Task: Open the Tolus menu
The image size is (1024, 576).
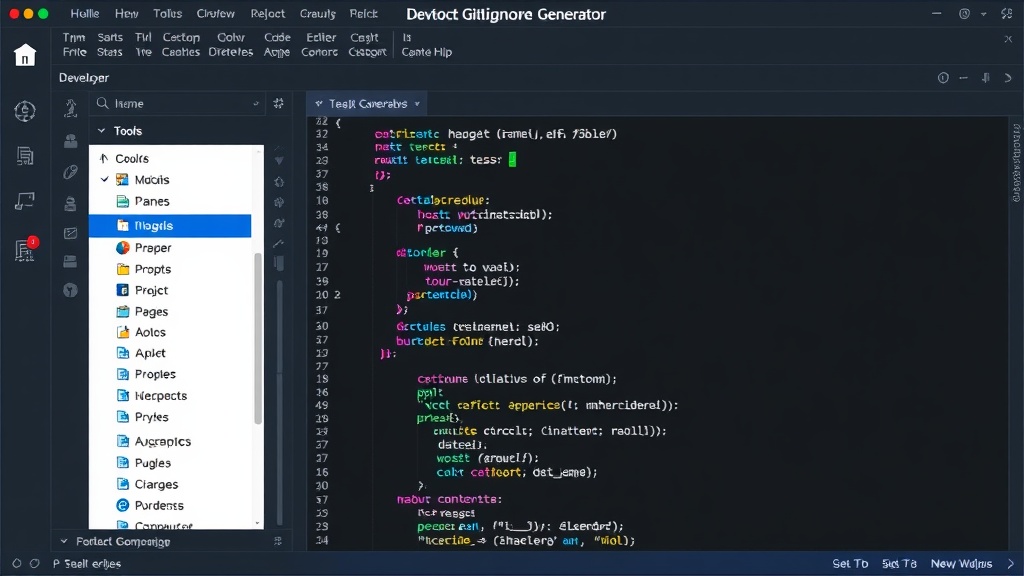Action: (x=168, y=14)
